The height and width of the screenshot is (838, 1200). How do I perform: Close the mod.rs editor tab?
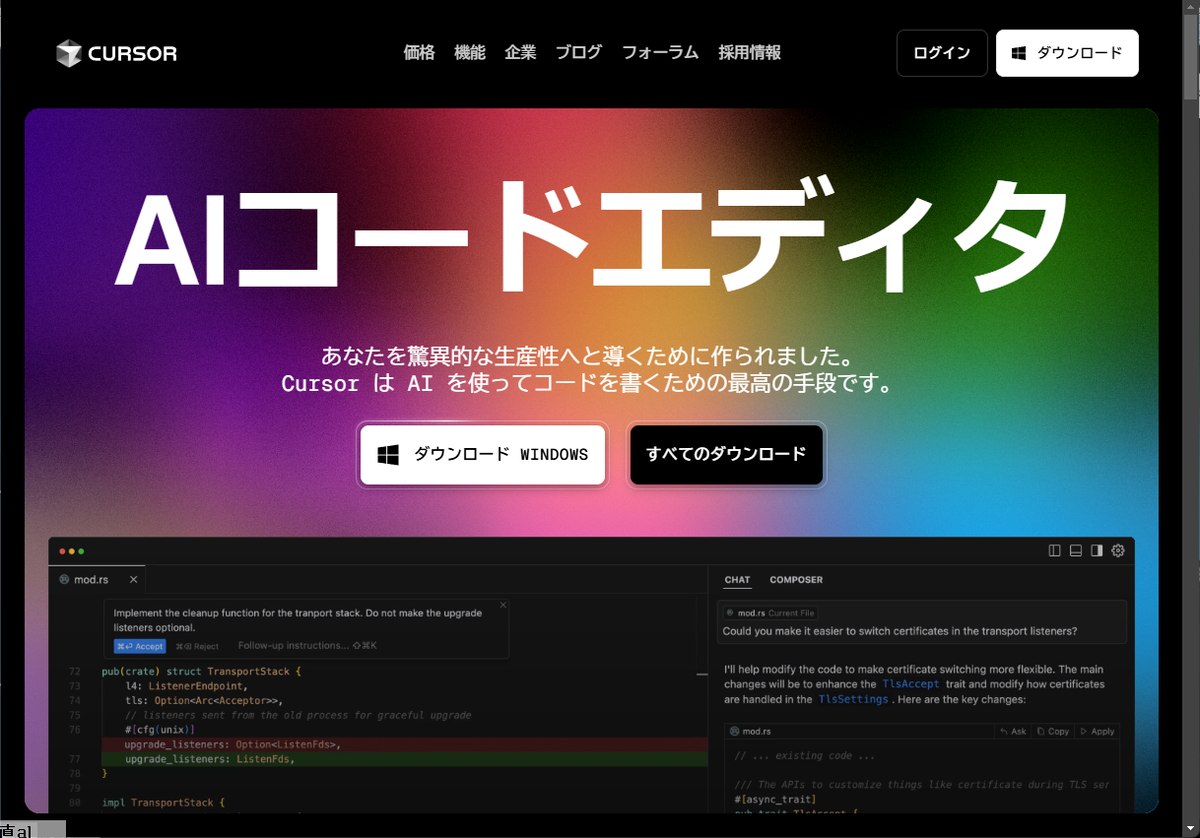point(133,580)
